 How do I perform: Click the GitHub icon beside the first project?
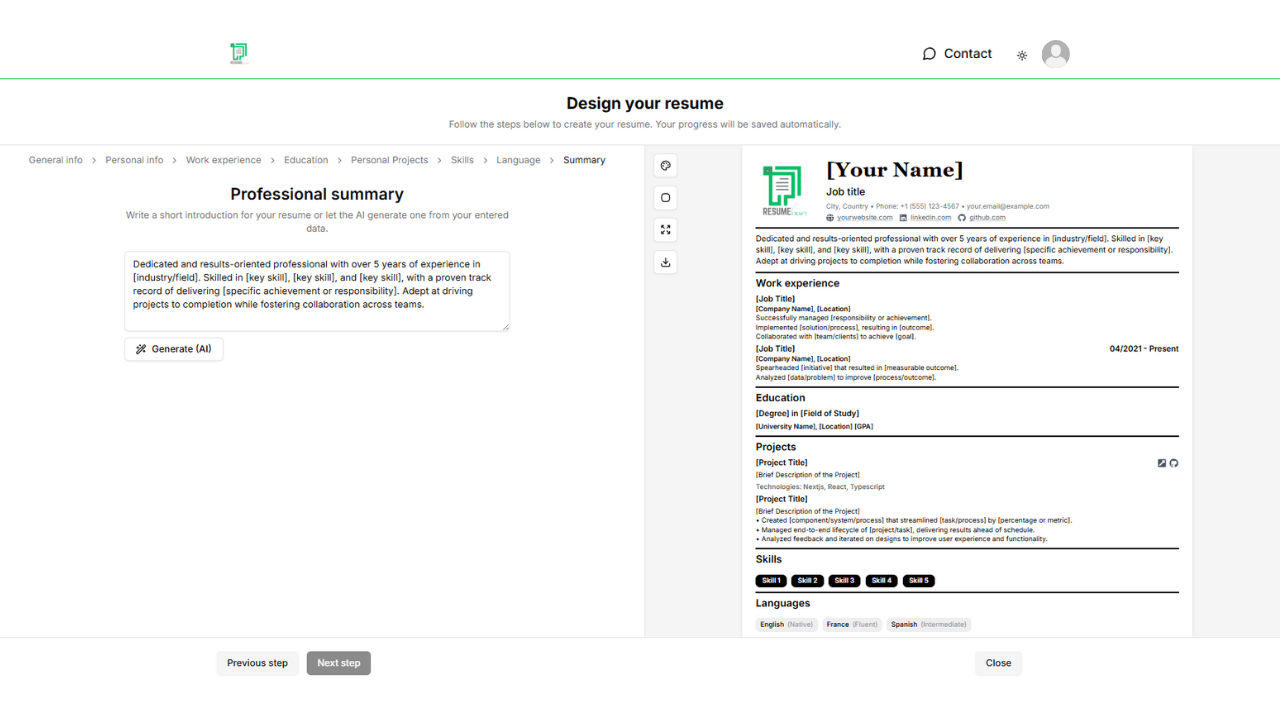coord(1174,463)
